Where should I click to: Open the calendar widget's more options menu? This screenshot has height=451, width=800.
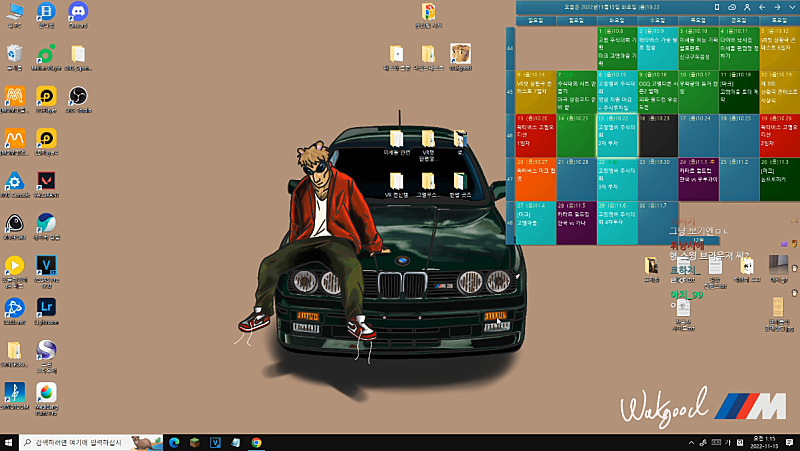point(790,7)
